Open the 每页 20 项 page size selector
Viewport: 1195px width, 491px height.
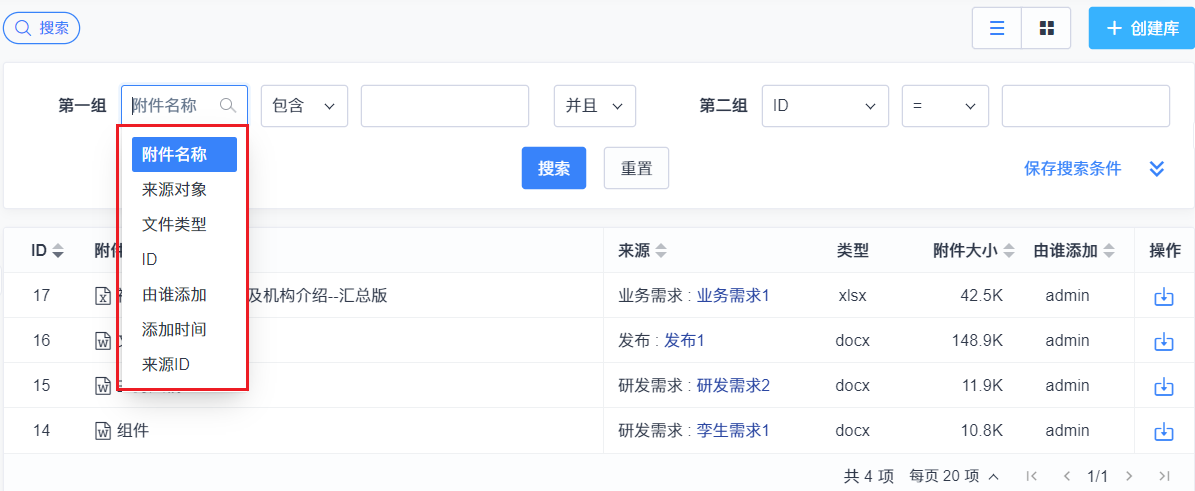coord(955,477)
